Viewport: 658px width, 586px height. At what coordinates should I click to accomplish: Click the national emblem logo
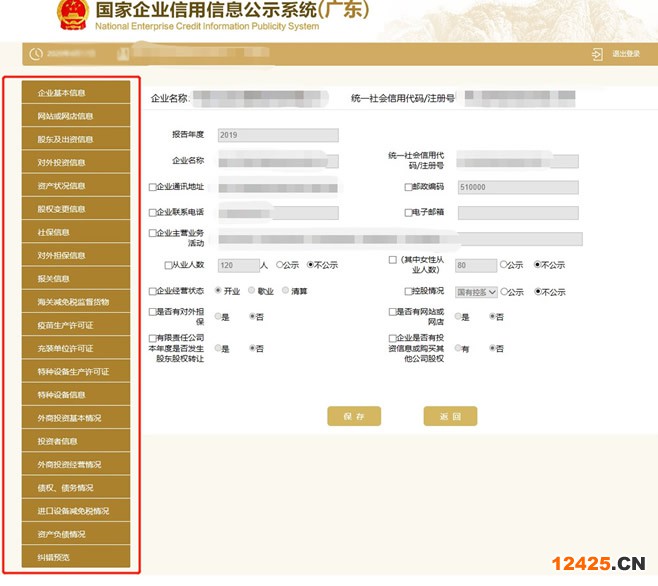73,14
